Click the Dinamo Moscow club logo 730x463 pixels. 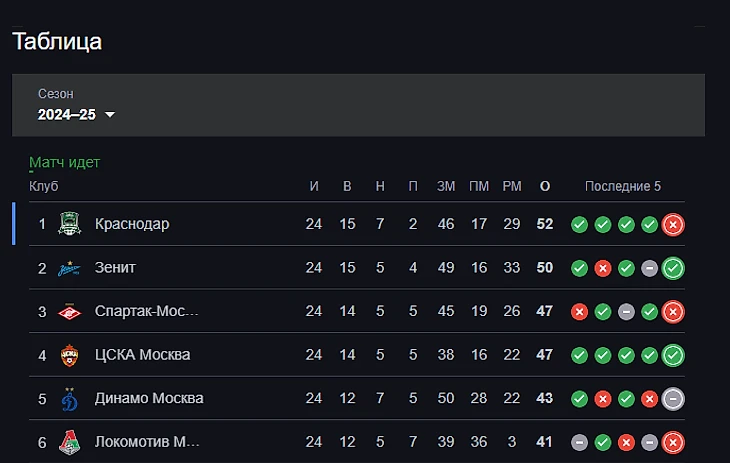pos(69,398)
